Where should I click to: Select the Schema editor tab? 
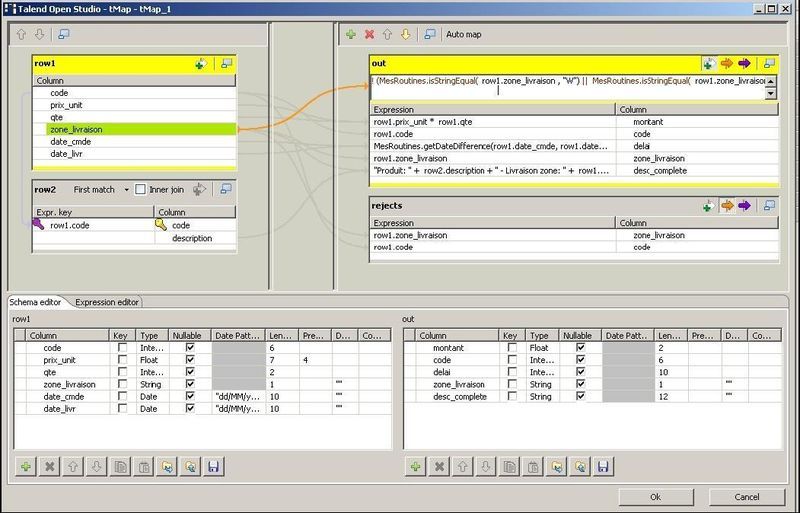pos(38,301)
